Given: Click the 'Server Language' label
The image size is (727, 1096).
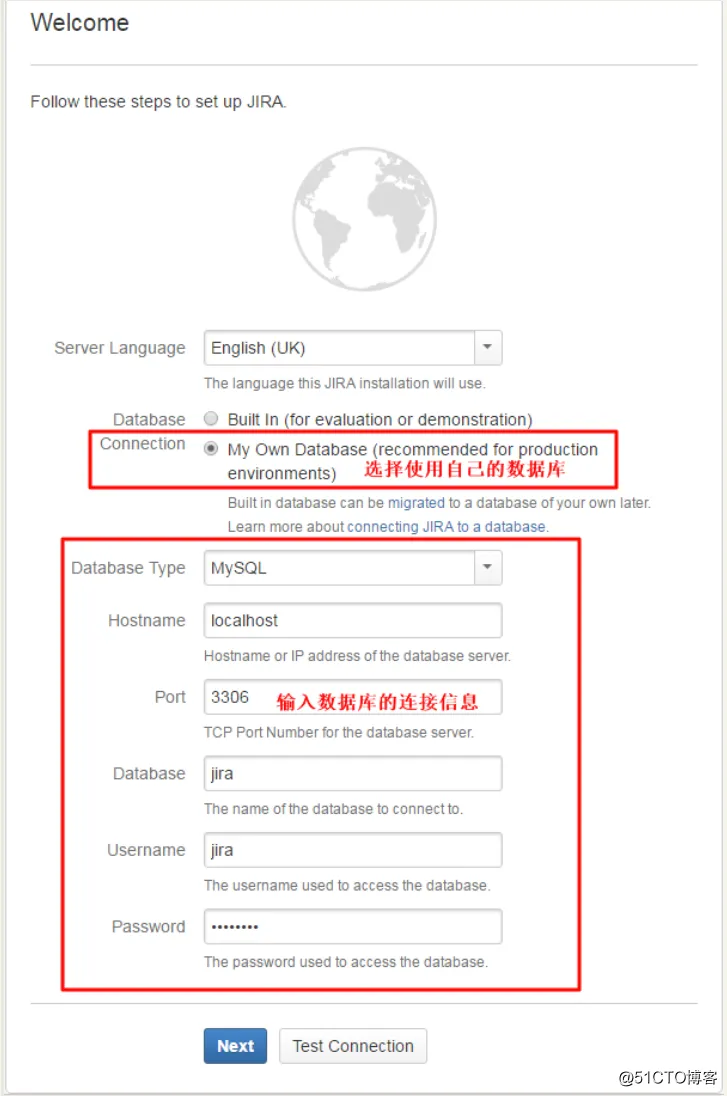Looking at the screenshot, I should point(120,348).
